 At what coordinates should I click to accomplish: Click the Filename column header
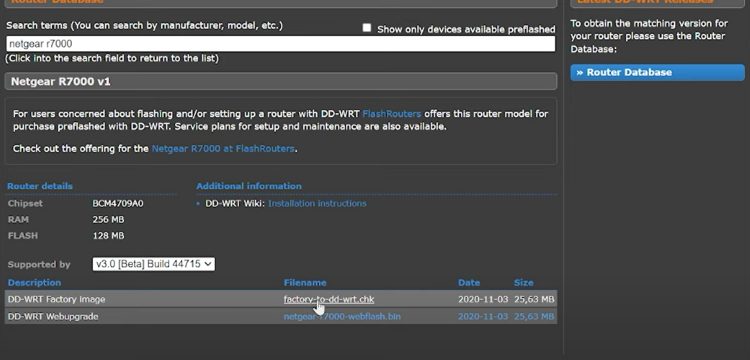(x=305, y=283)
